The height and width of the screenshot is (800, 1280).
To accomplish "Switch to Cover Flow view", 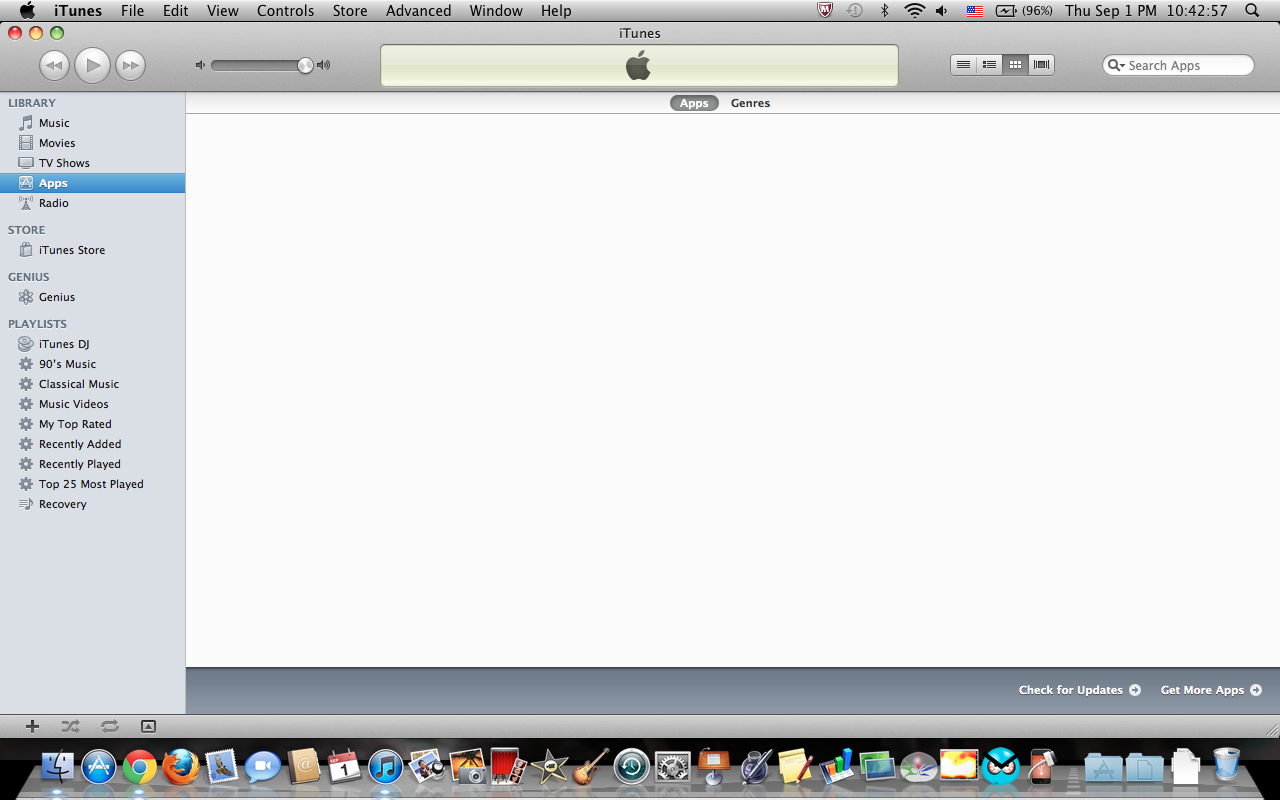I will pyautogui.click(x=1041, y=65).
